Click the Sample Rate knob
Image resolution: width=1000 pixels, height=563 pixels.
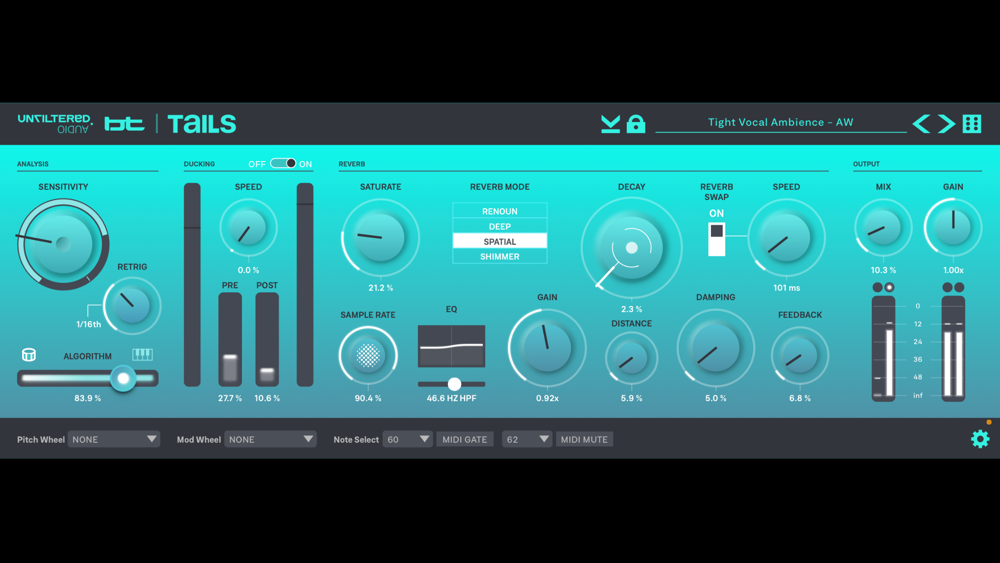point(368,355)
